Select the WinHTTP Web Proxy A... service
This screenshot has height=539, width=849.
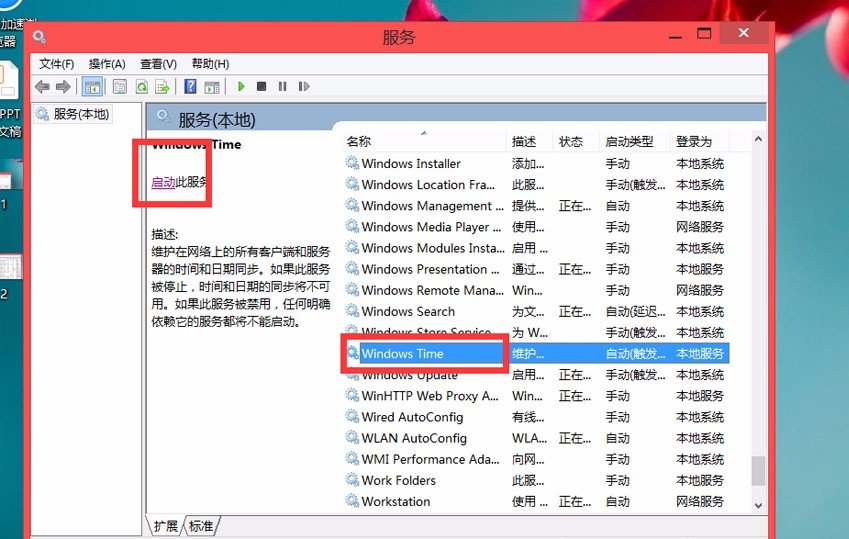pos(537,396)
